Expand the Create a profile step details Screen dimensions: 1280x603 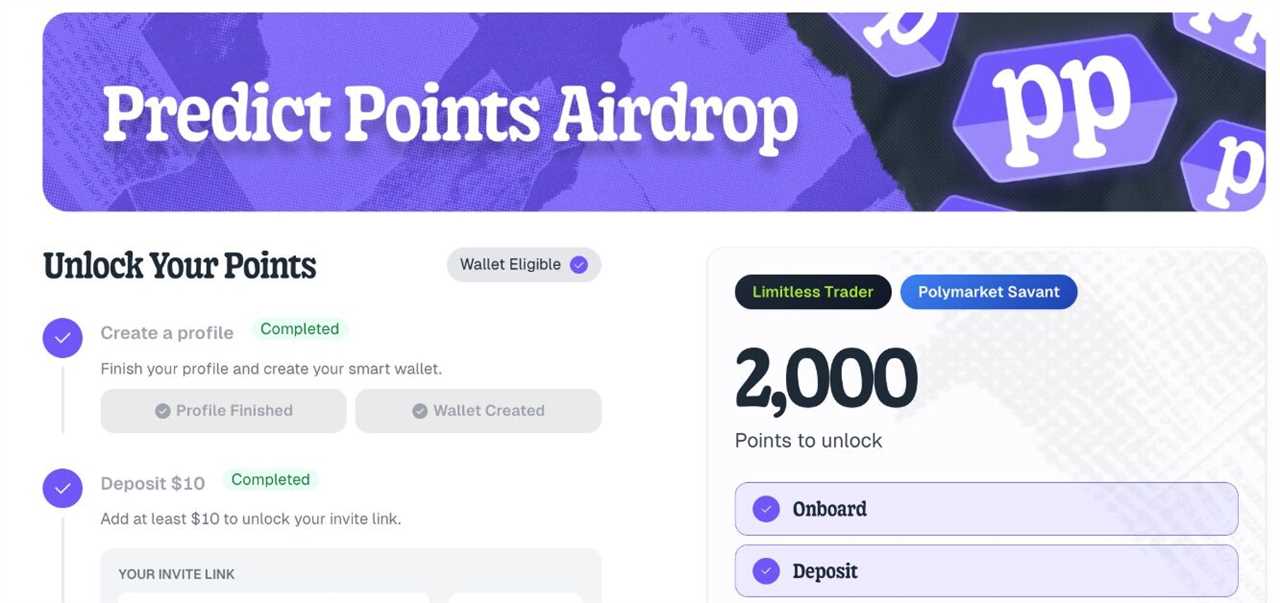166,332
